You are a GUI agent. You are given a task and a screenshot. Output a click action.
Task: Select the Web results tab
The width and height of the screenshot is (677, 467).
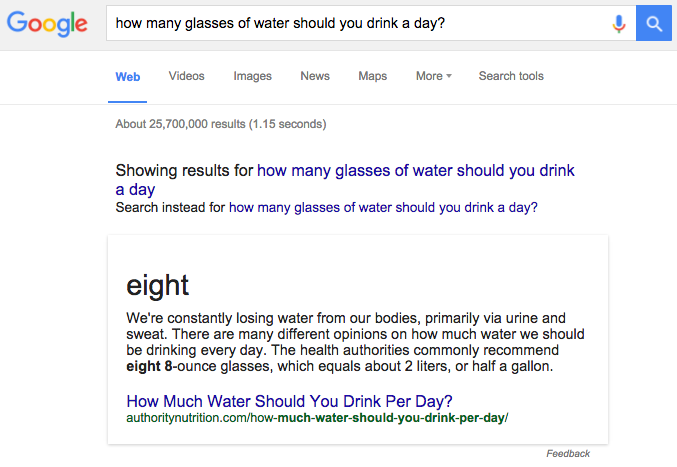click(x=128, y=77)
